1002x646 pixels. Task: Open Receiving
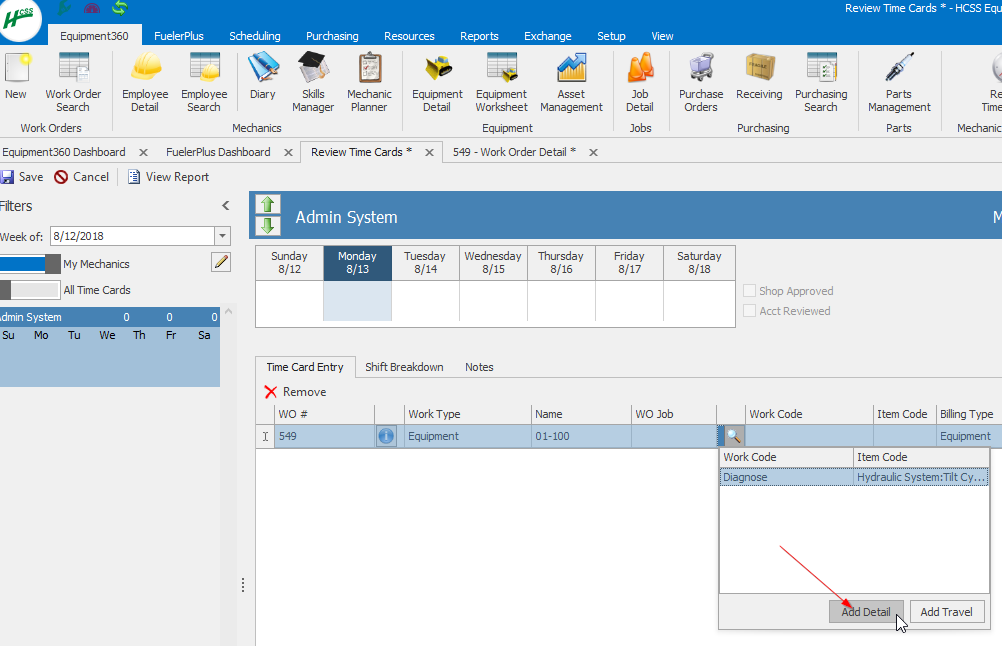[x=759, y=76]
